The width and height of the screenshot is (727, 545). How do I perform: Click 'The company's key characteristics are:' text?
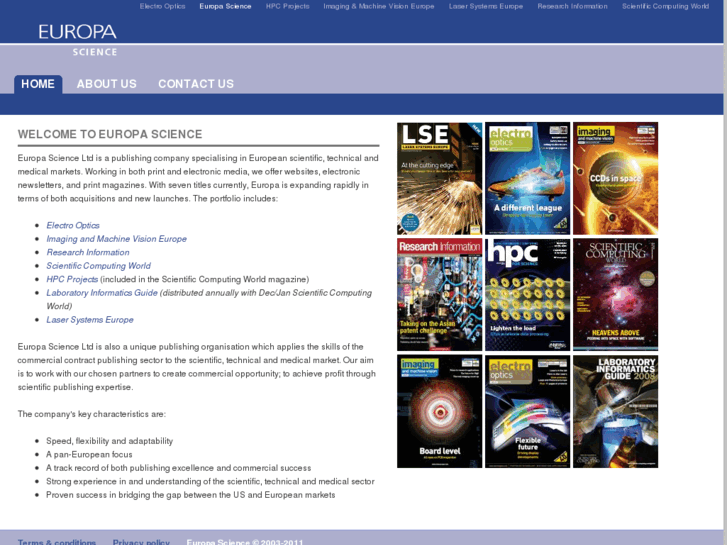(92, 414)
